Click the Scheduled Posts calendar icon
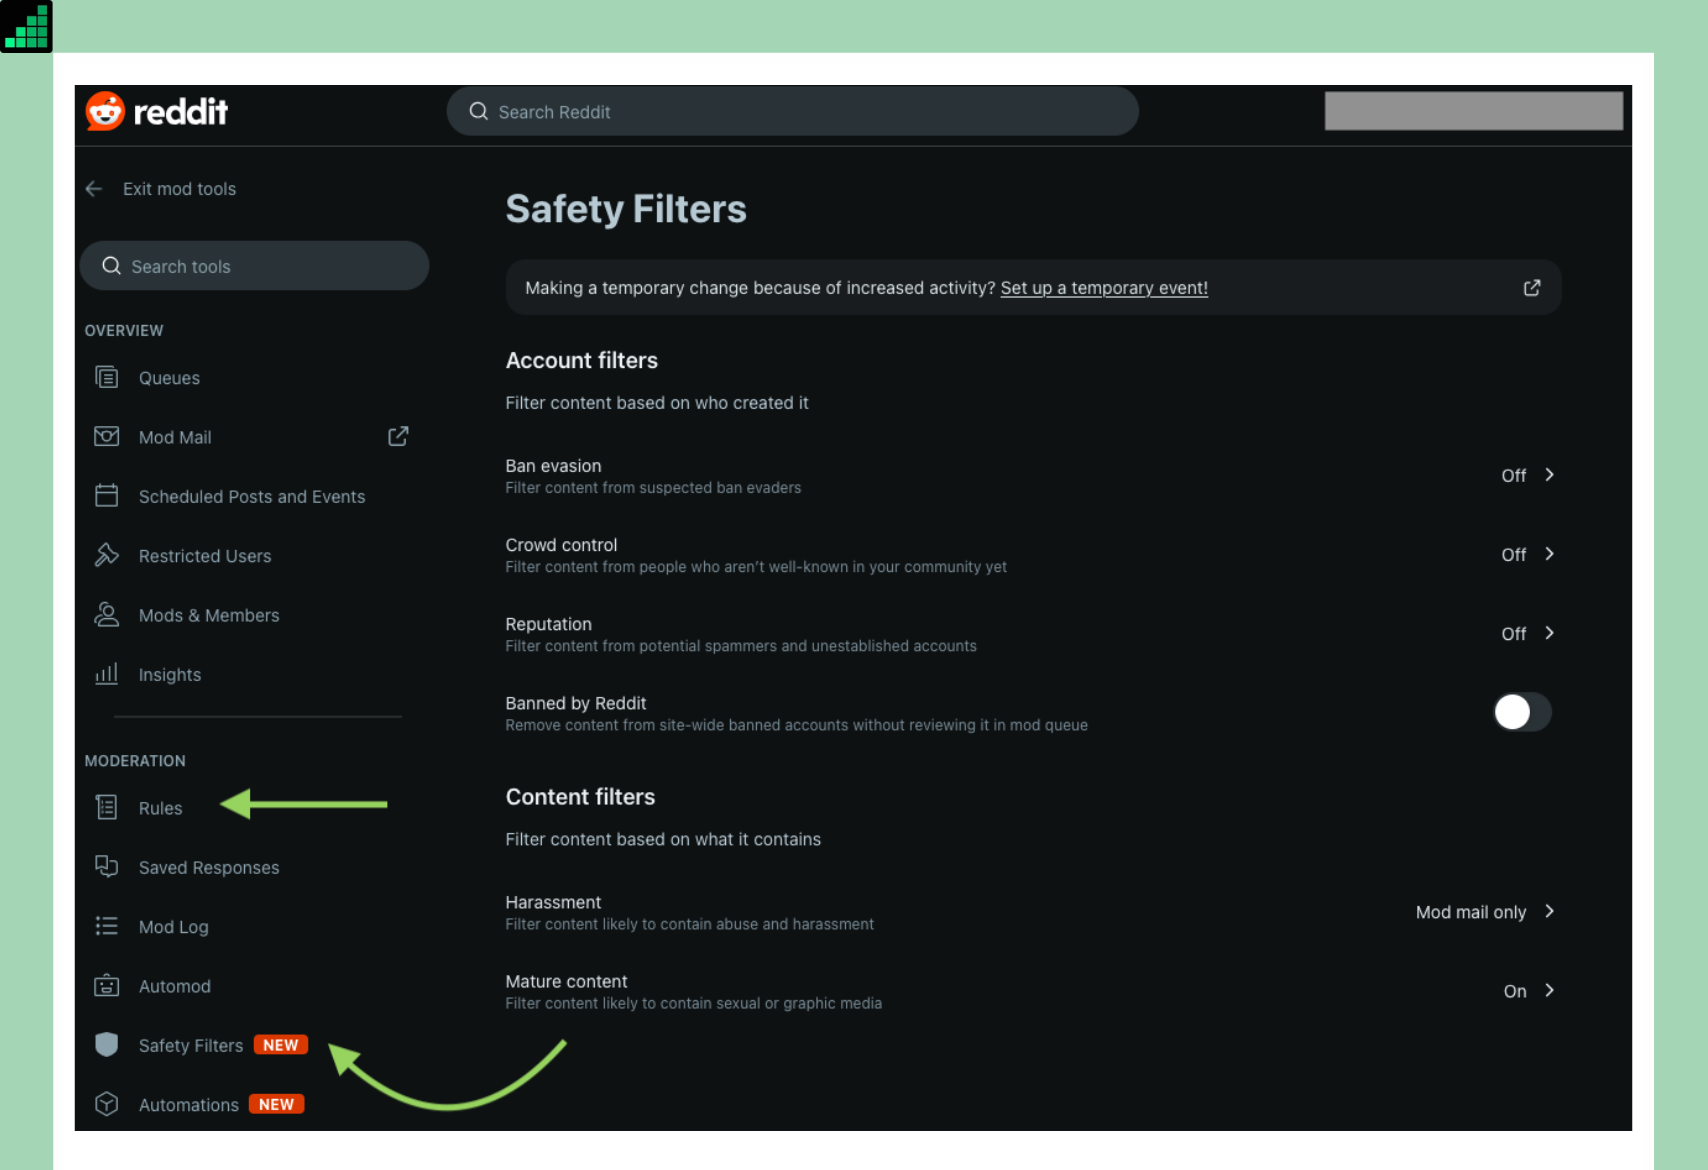Image resolution: width=1708 pixels, height=1170 pixels. [106, 496]
